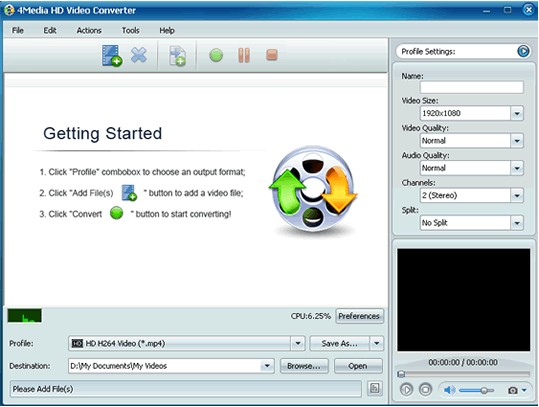Click the orange Pause icon in toolbar
Viewport: 539px width, 407px height.
pyautogui.click(x=244, y=55)
